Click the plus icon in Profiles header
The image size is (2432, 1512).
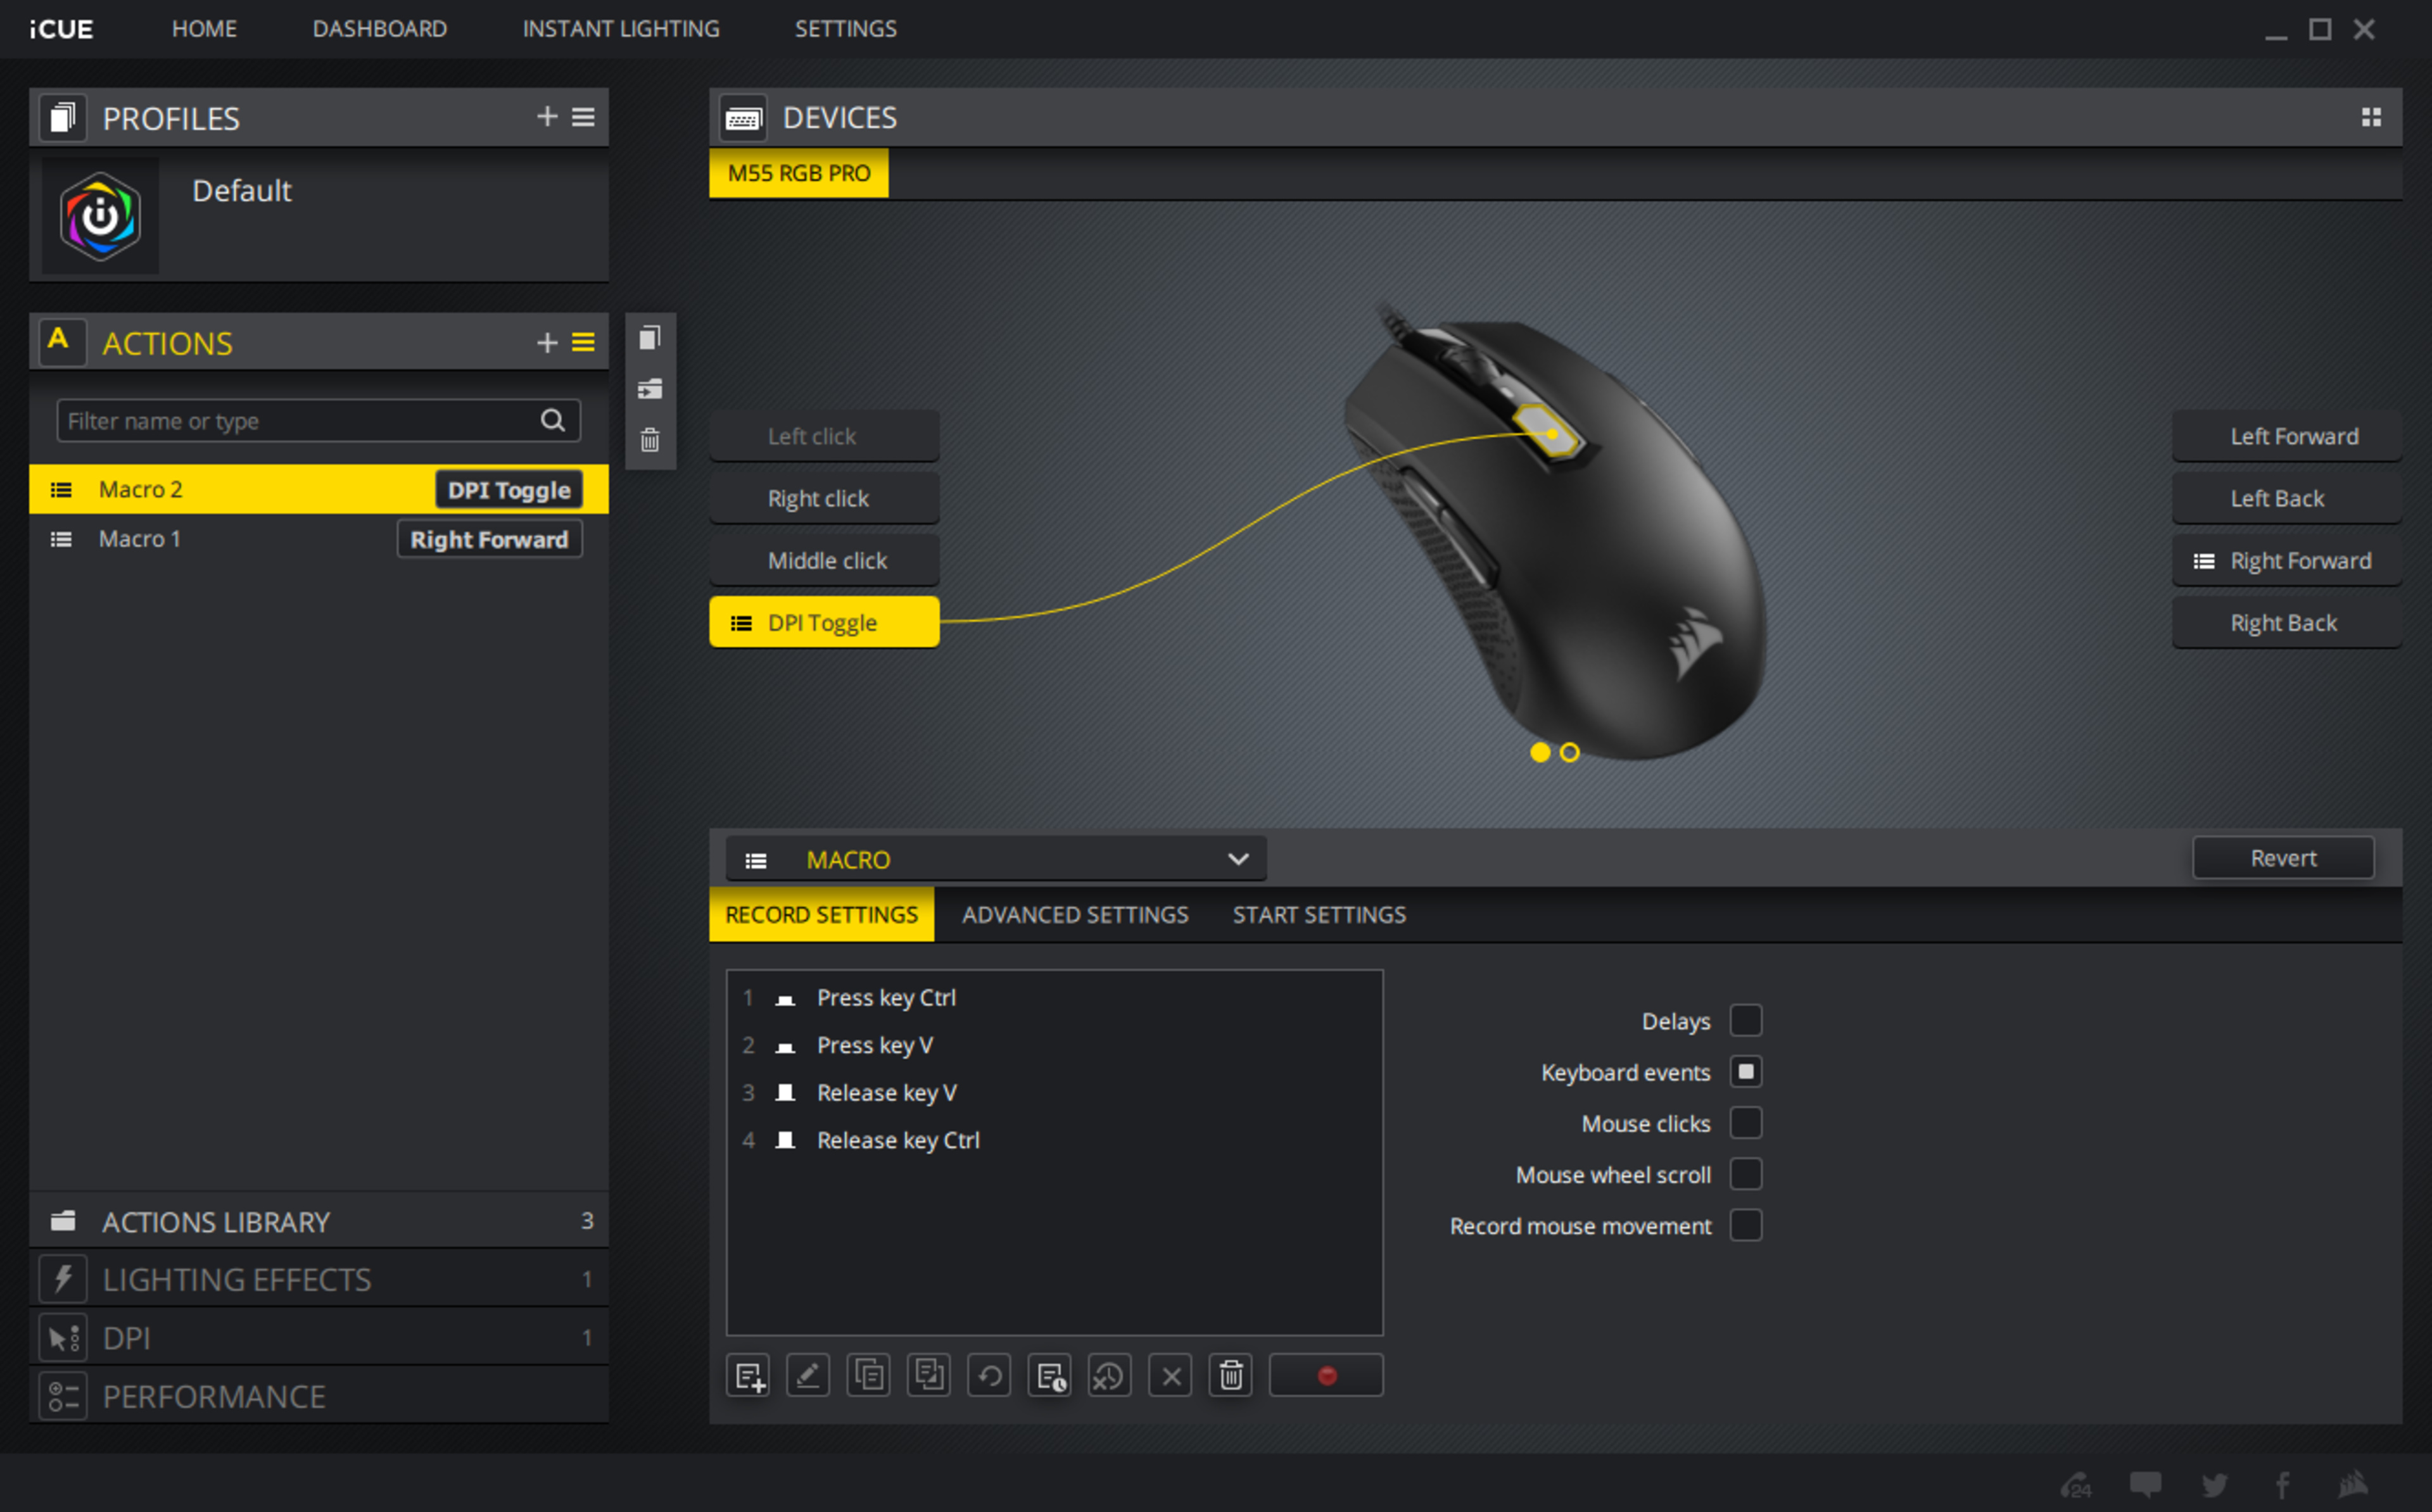point(546,117)
